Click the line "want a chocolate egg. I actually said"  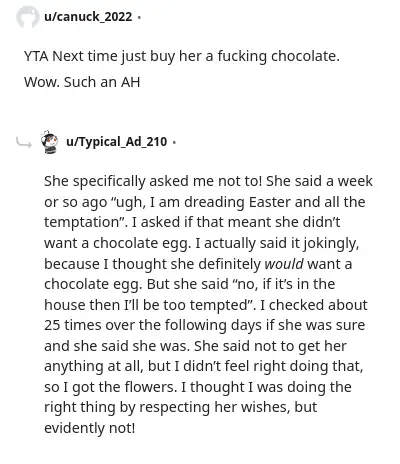pyautogui.click(x=202, y=243)
